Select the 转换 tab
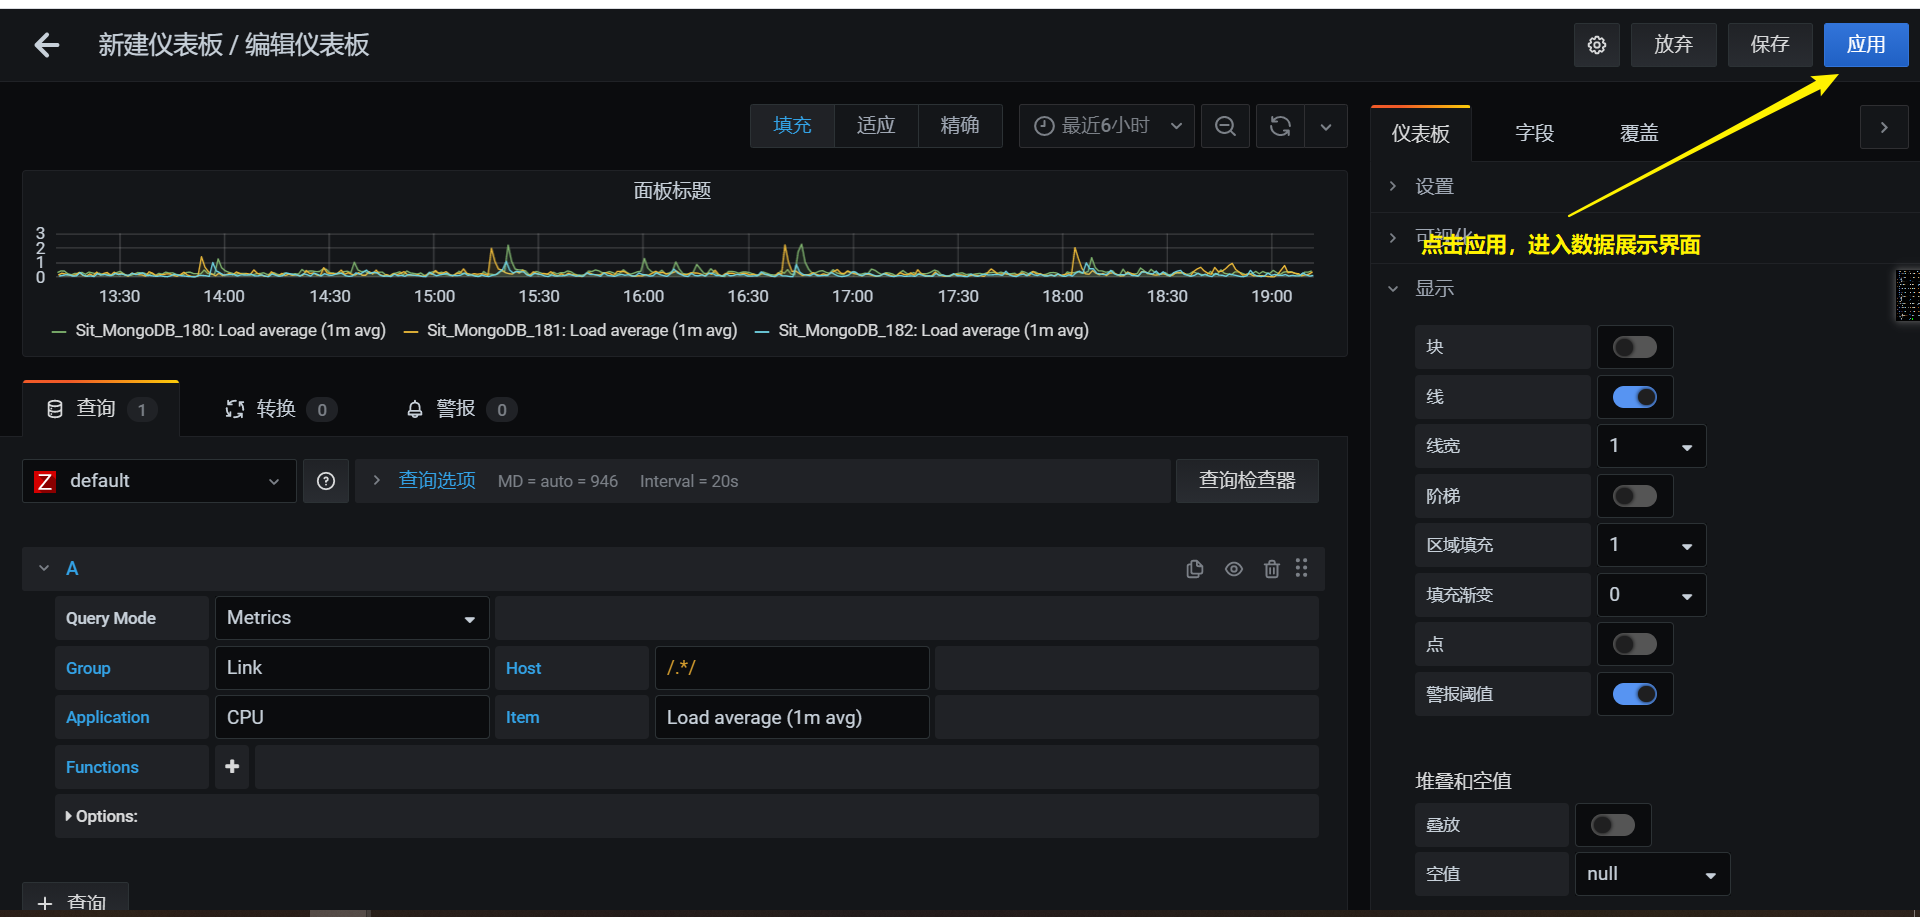This screenshot has width=1920, height=917. tap(279, 409)
